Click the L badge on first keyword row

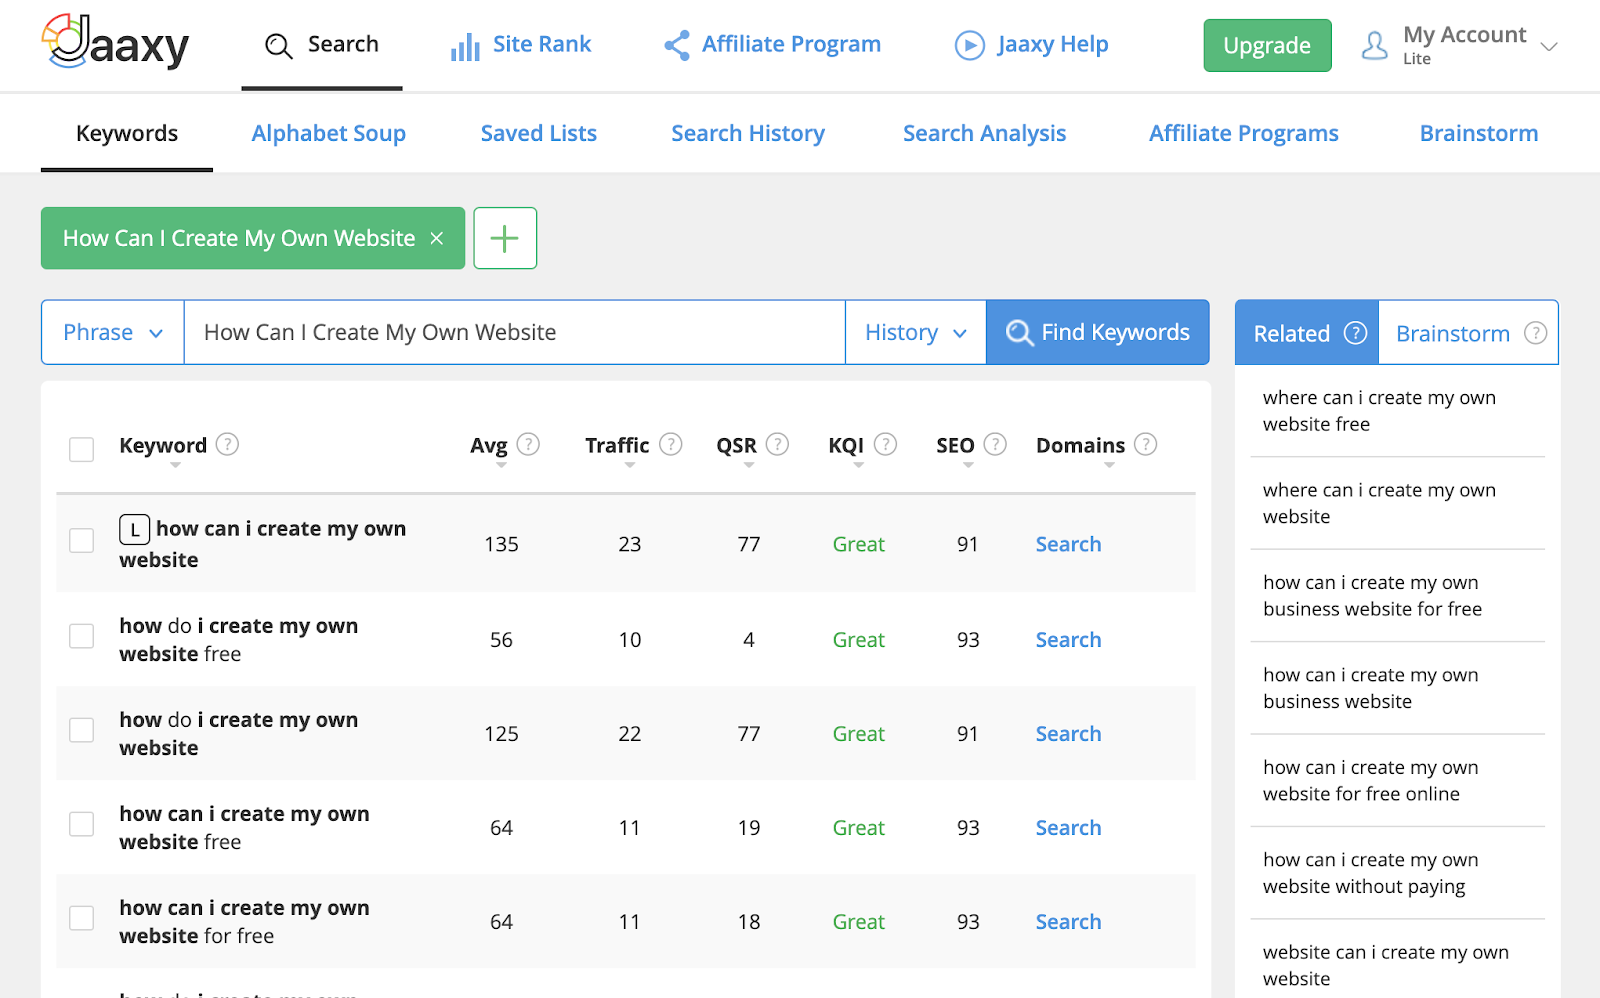tap(135, 529)
